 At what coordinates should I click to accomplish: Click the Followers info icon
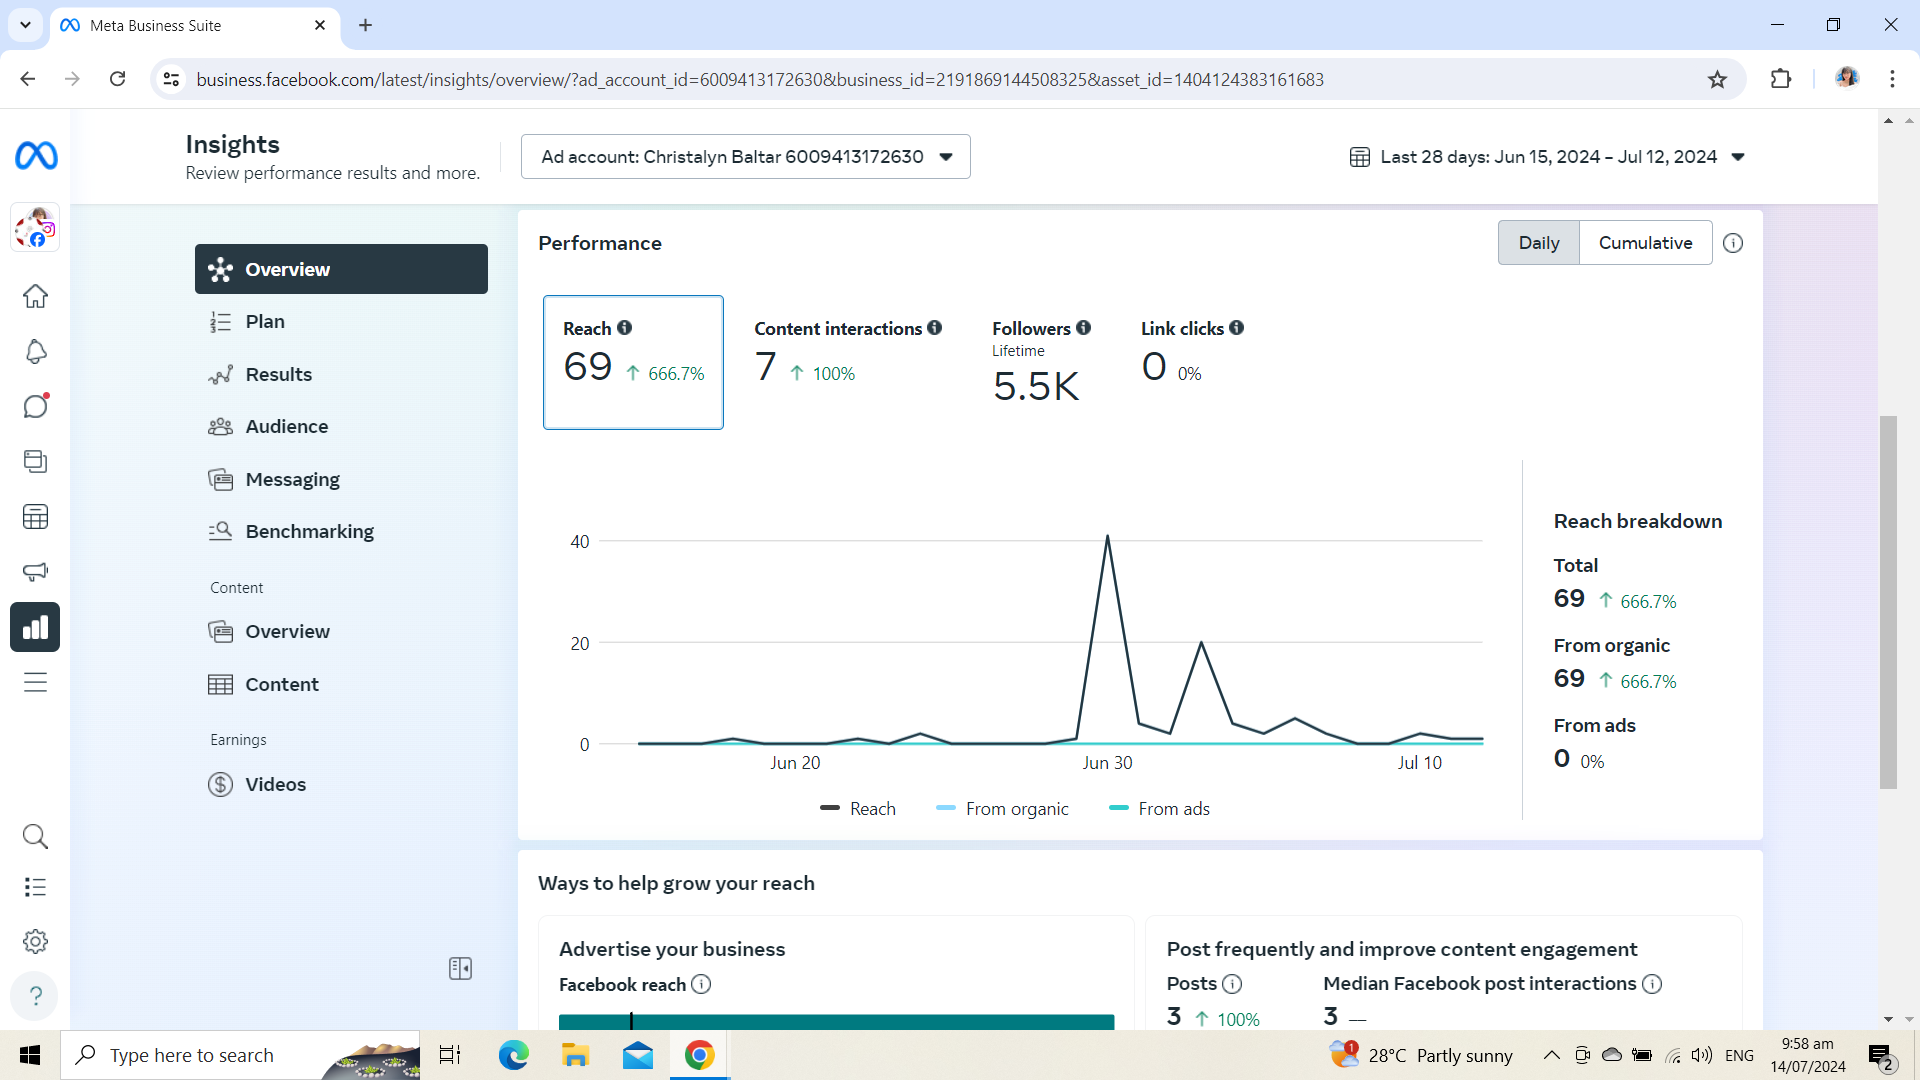coord(1083,328)
